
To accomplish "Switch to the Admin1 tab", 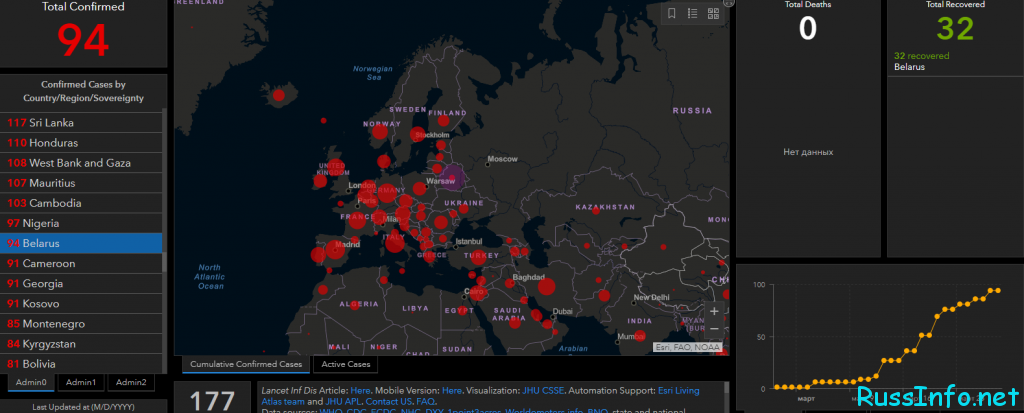I will coord(81,382).
